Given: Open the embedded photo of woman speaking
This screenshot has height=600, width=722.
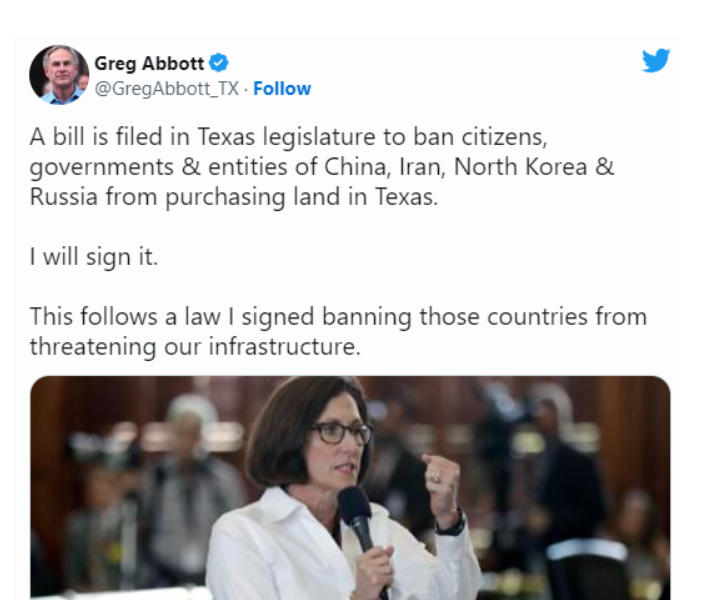Looking at the screenshot, I should point(350,488).
